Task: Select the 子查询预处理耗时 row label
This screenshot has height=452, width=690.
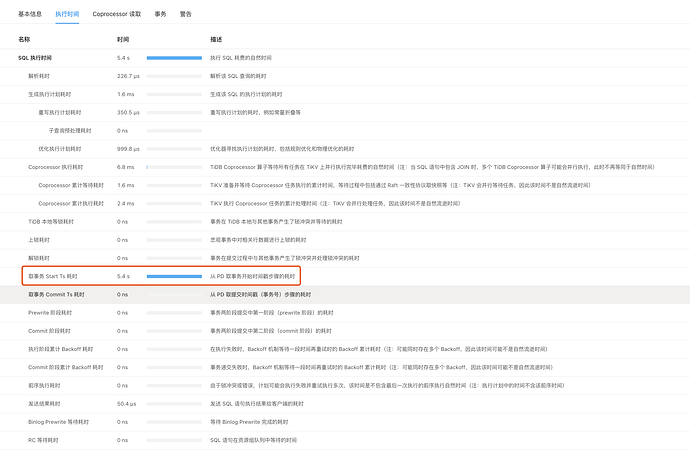Action: tap(70, 131)
